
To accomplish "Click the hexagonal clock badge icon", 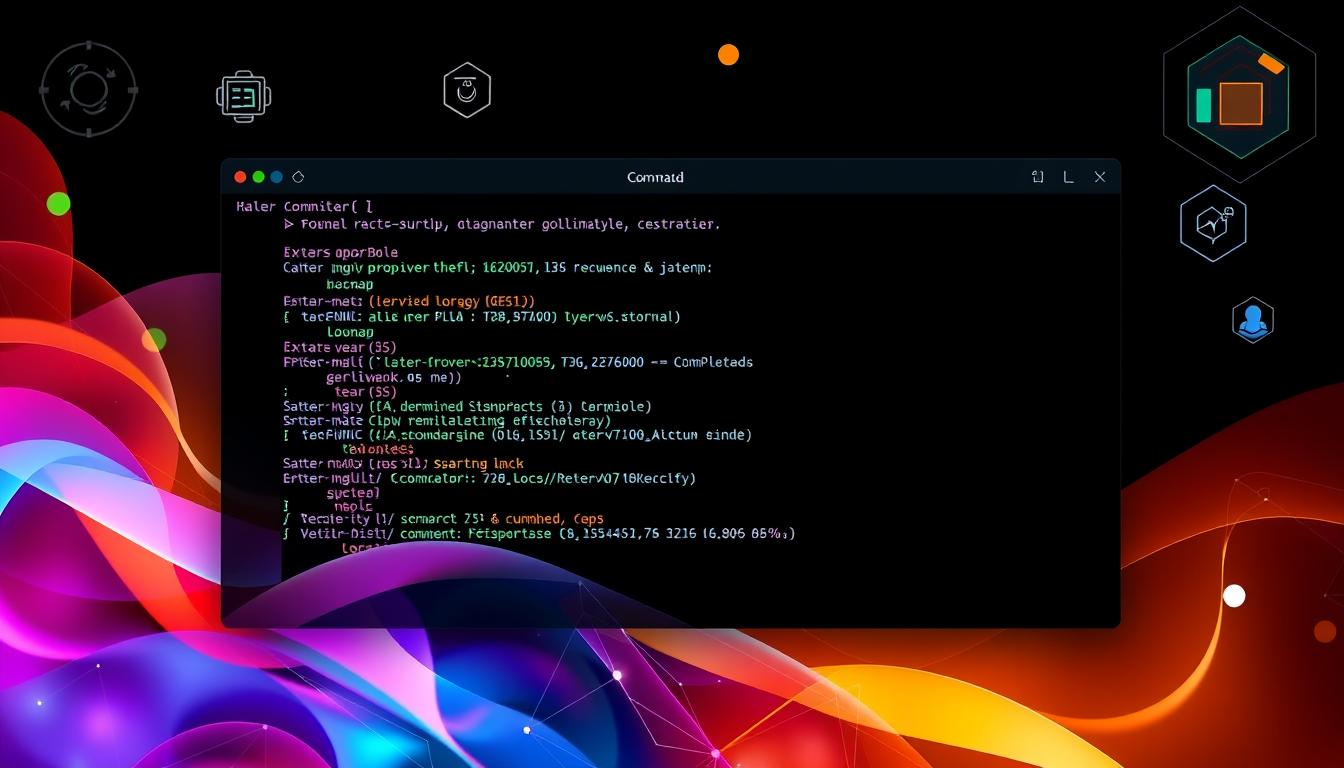I will pyautogui.click(x=466, y=89).
